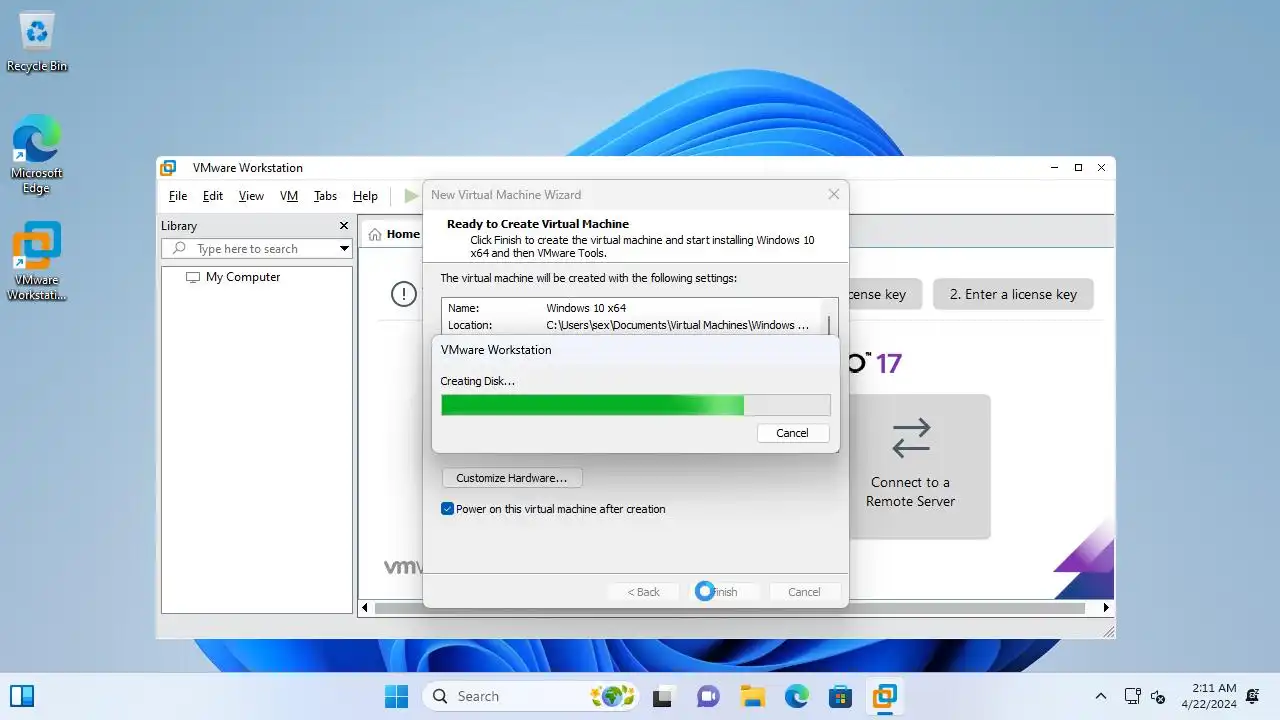
Task: Cancel the Creating Disk operation
Action: [x=792, y=433]
